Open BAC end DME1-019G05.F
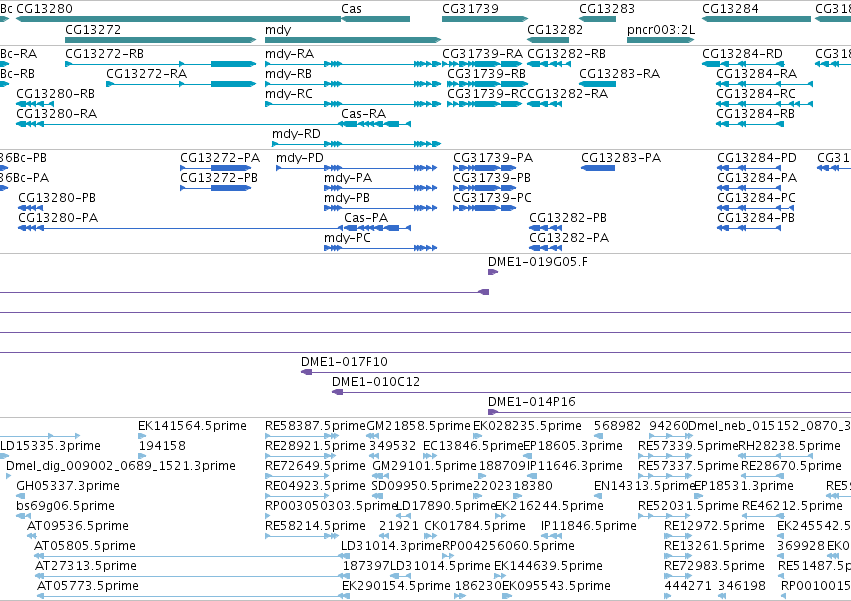 point(537,262)
